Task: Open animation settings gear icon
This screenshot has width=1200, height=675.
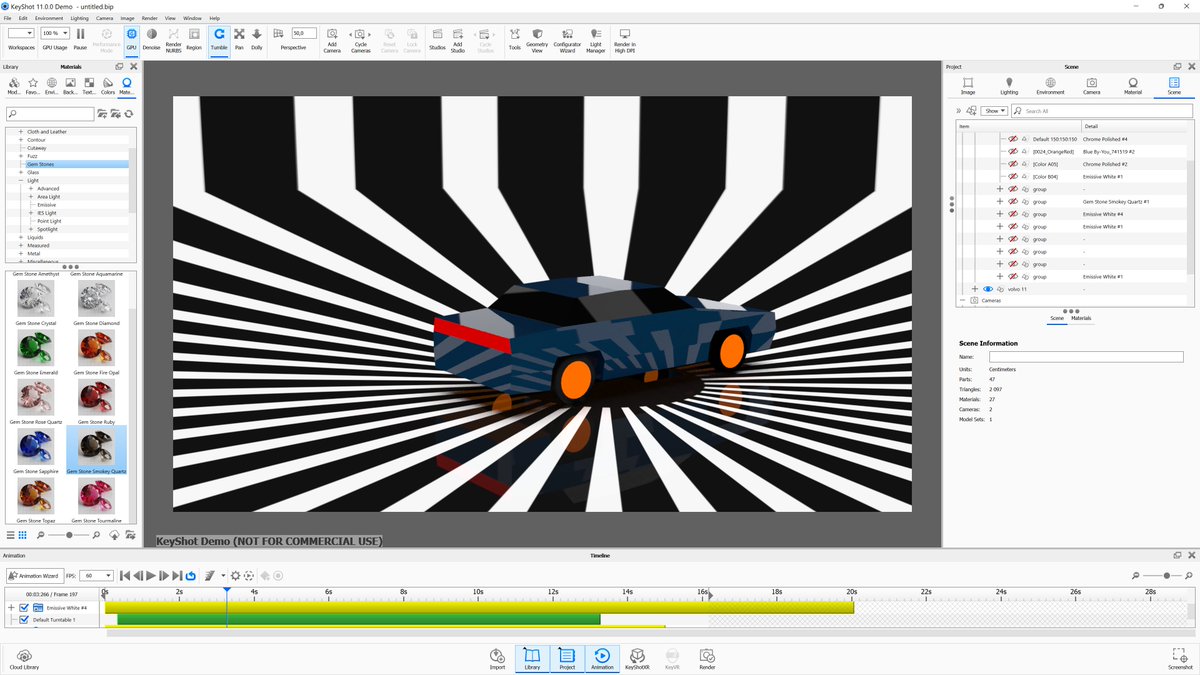Action: [x=236, y=575]
